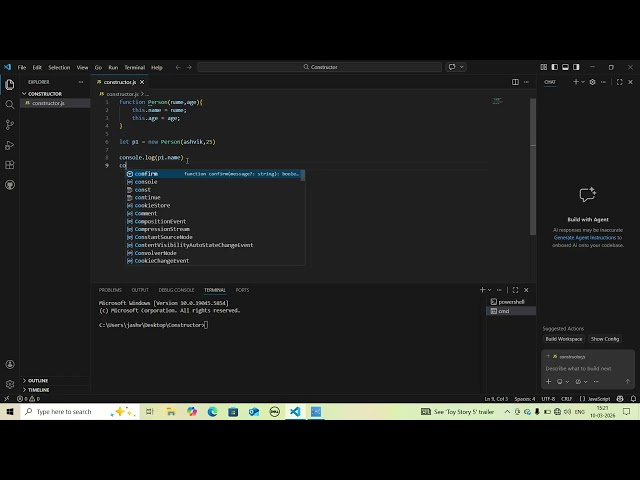The image size is (640, 480).
Task: Close the terminal panel
Action: (526, 290)
